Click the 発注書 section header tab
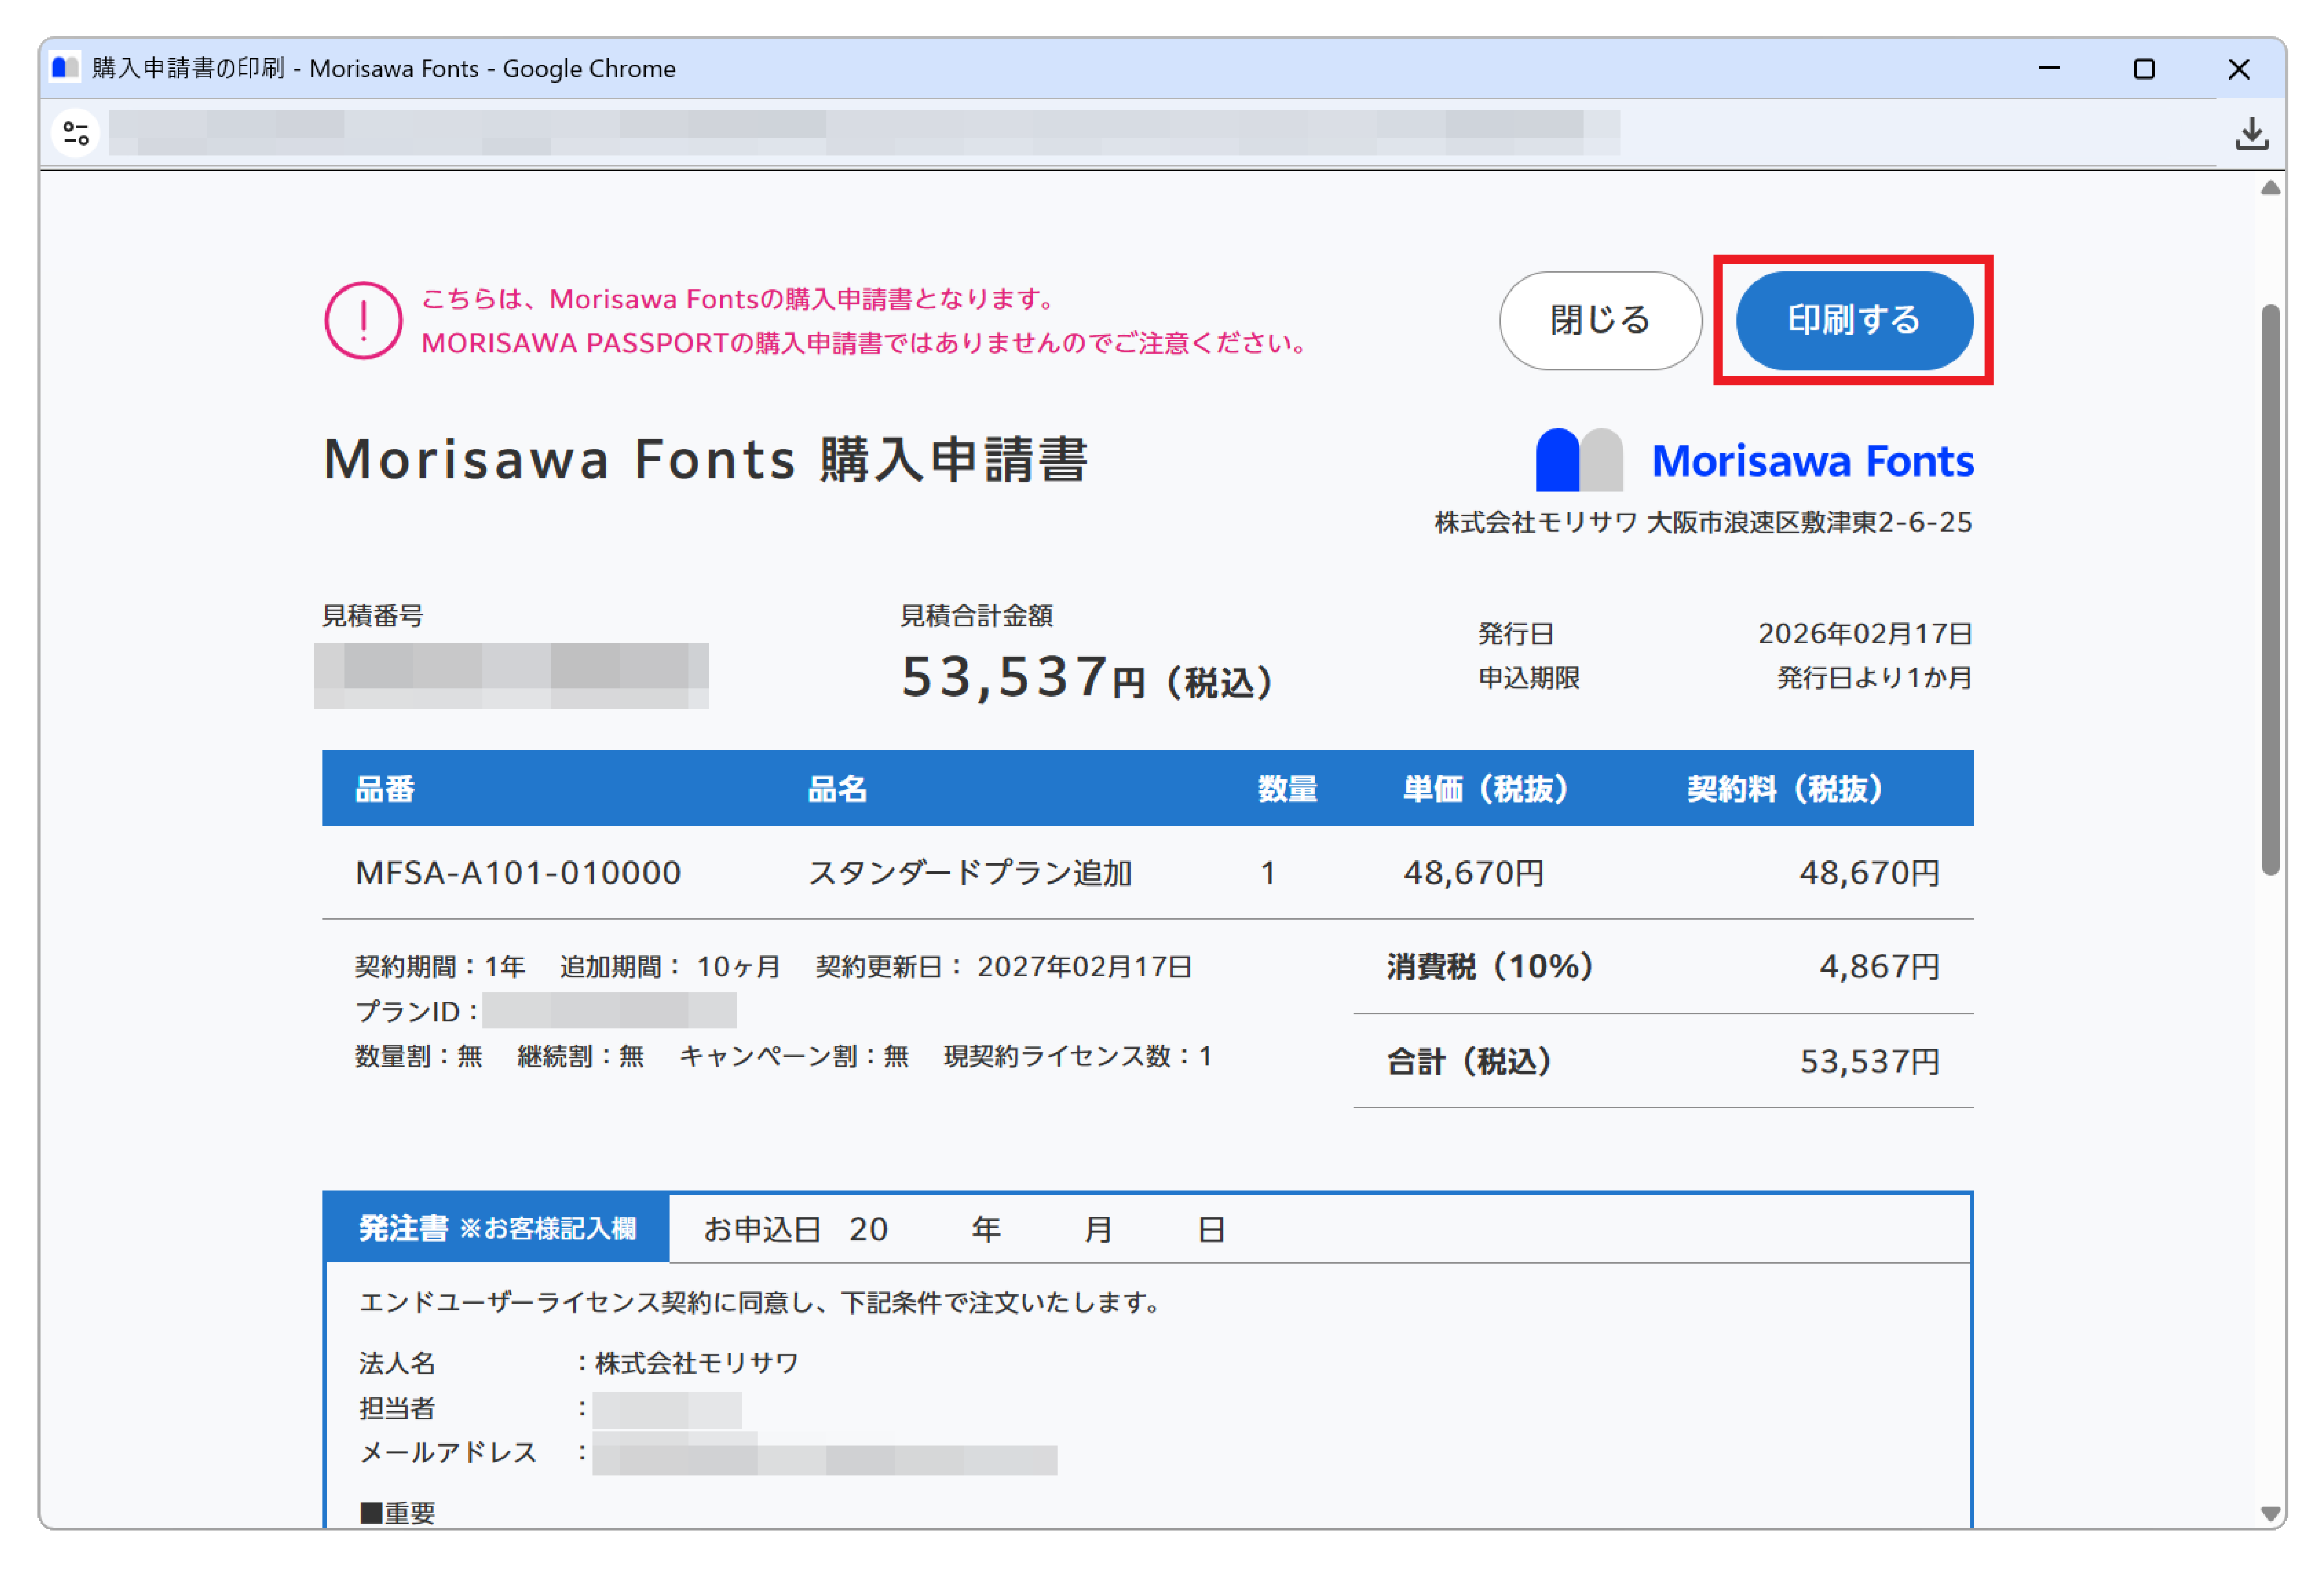Viewport: 2324px width, 1575px height. pos(497,1228)
